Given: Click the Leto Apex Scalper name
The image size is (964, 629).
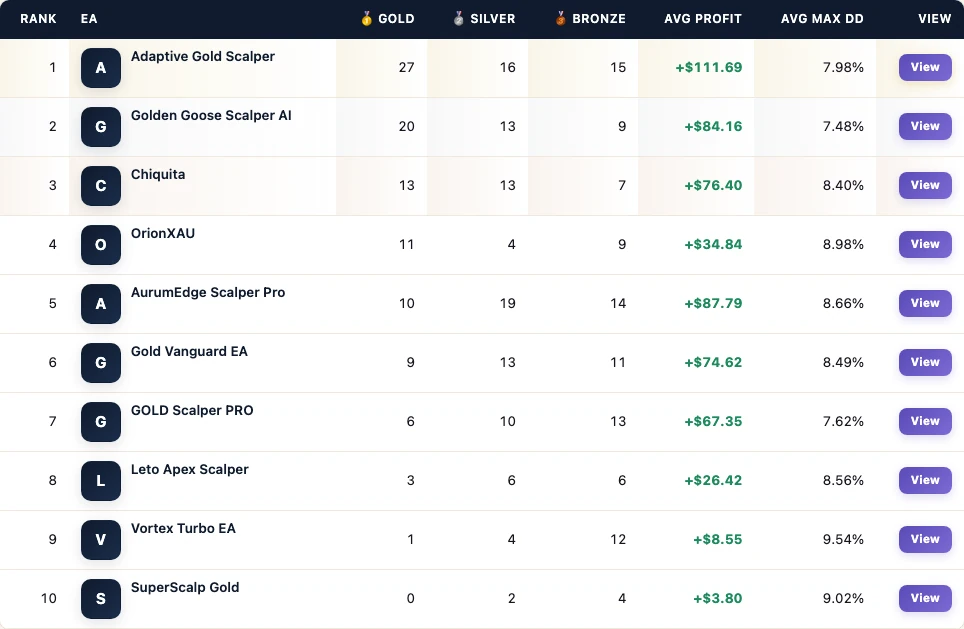Looking at the screenshot, I should (x=189, y=470).
